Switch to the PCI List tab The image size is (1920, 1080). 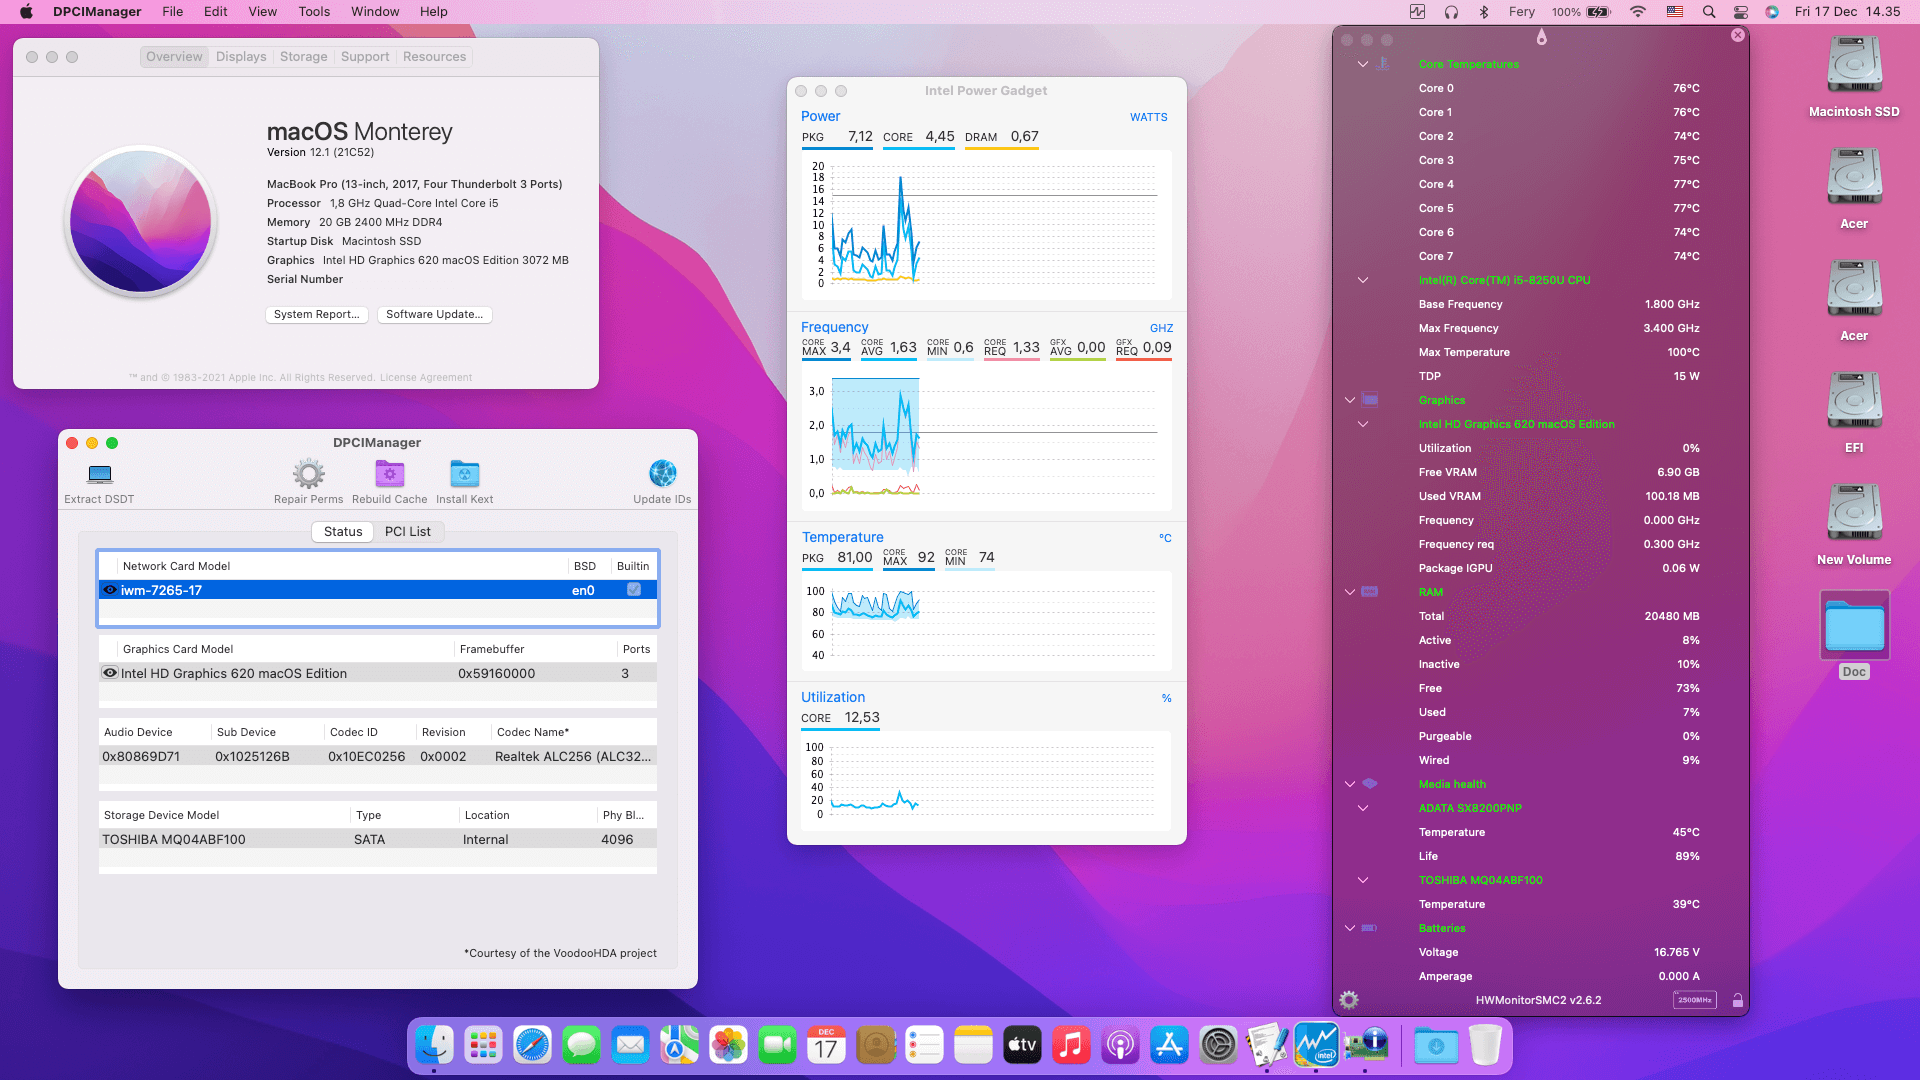point(408,532)
